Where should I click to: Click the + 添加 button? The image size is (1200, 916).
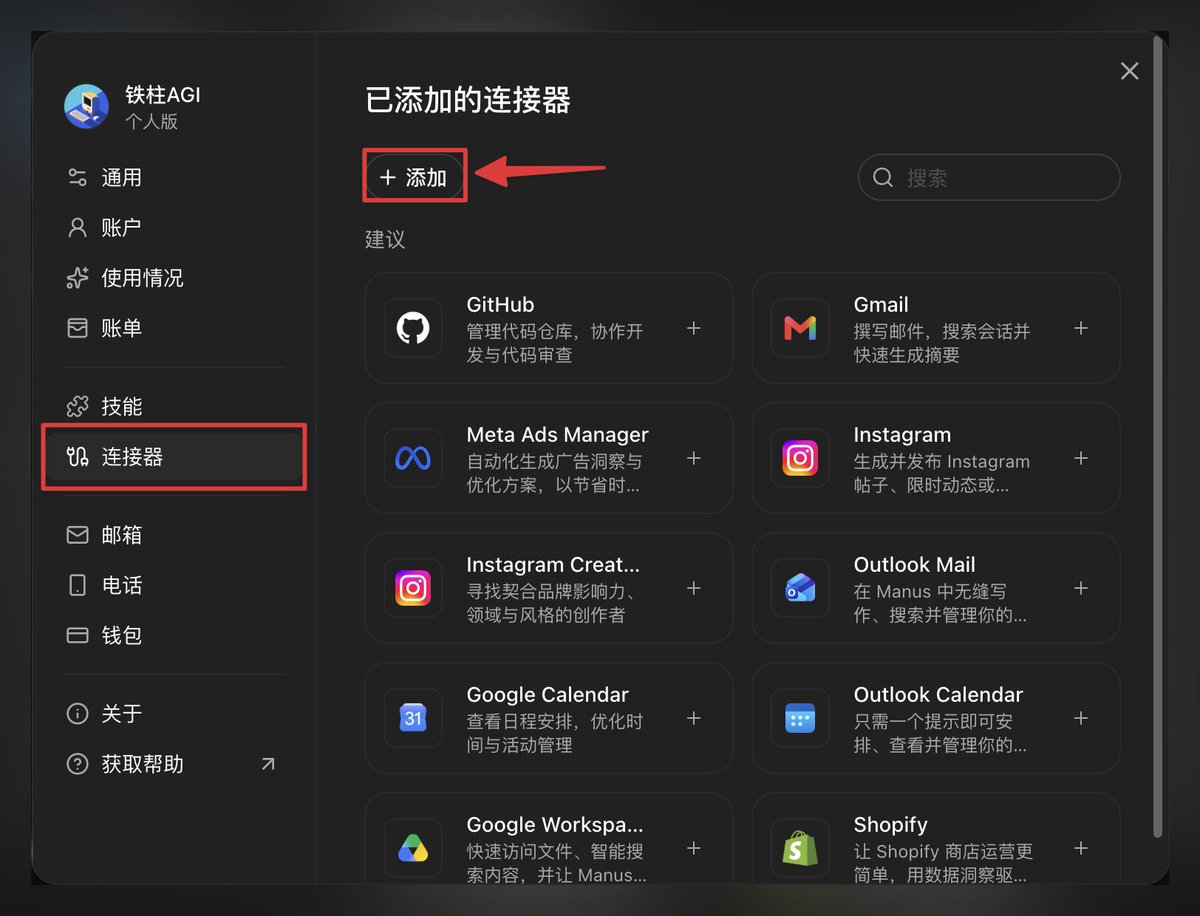[414, 177]
